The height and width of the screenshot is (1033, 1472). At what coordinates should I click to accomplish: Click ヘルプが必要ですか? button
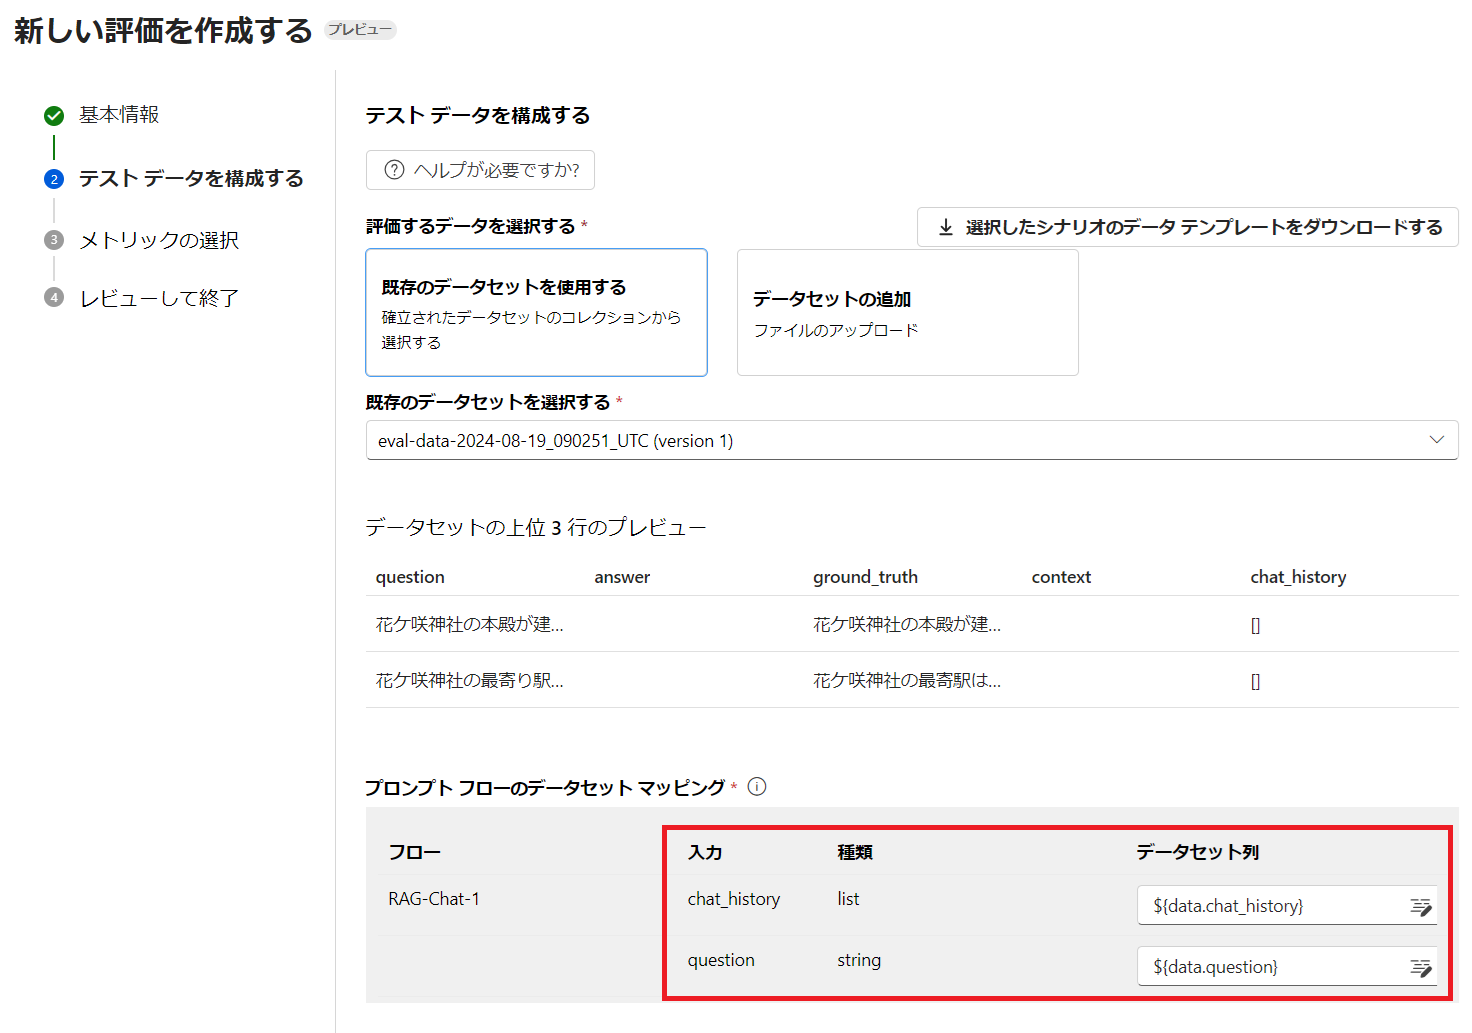pyautogui.click(x=480, y=170)
